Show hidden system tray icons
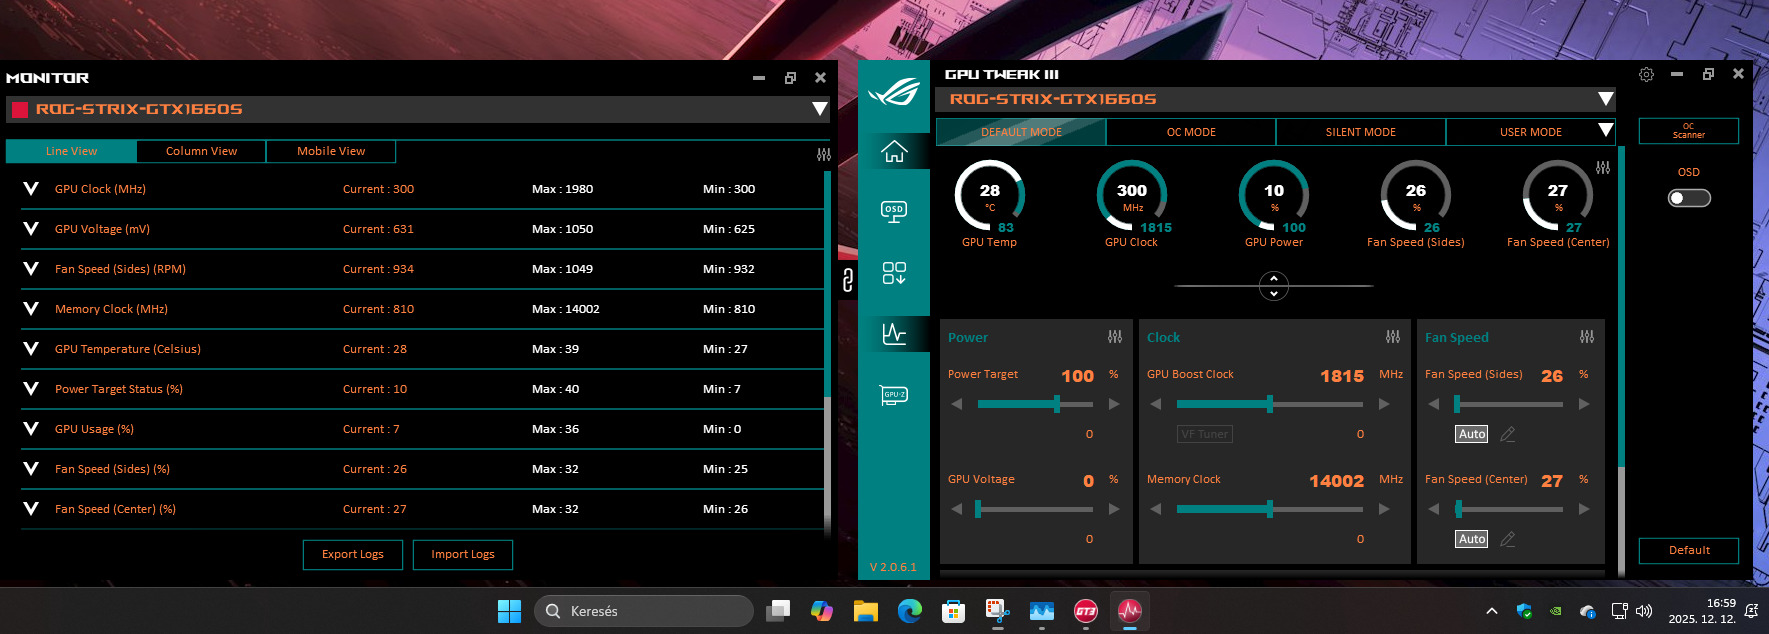The image size is (1769, 634). point(1492,611)
